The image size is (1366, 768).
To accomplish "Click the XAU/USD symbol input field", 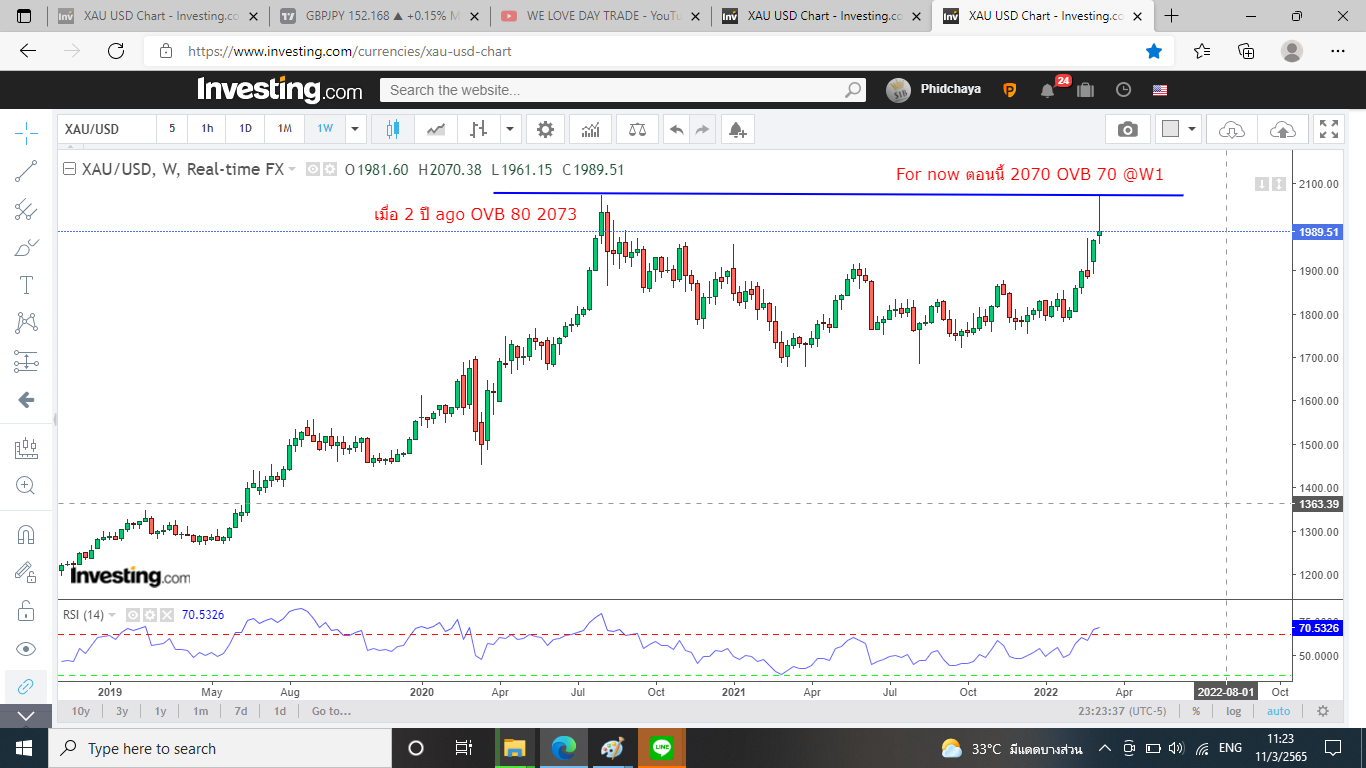I will [x=107, y=129].
